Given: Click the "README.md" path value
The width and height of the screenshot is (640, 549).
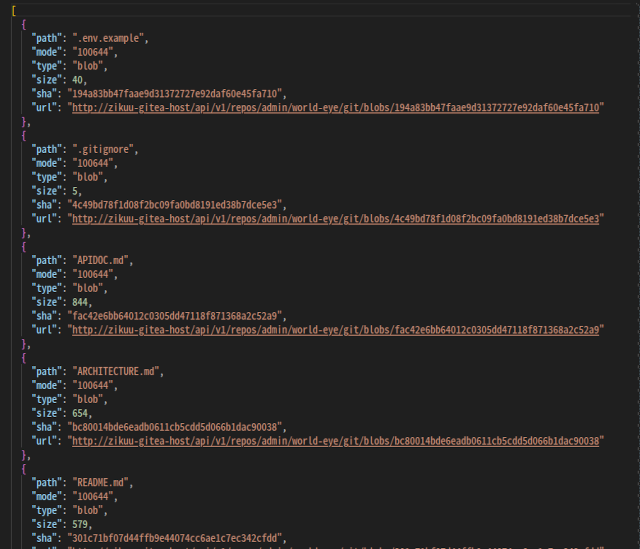Looking at the screenshot, I should 103,482.
